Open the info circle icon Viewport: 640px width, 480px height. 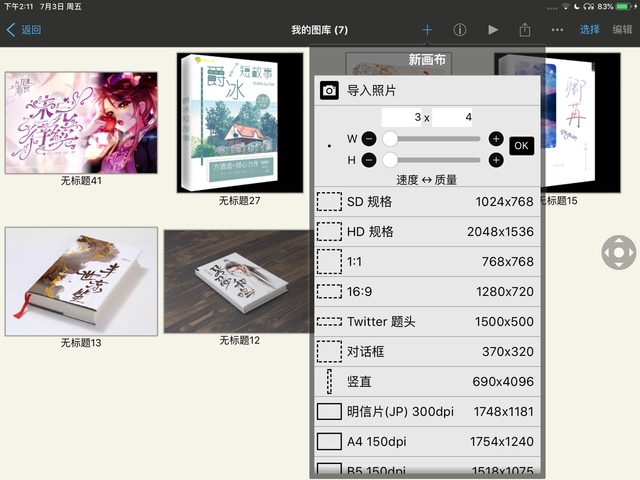click(460, 30)
